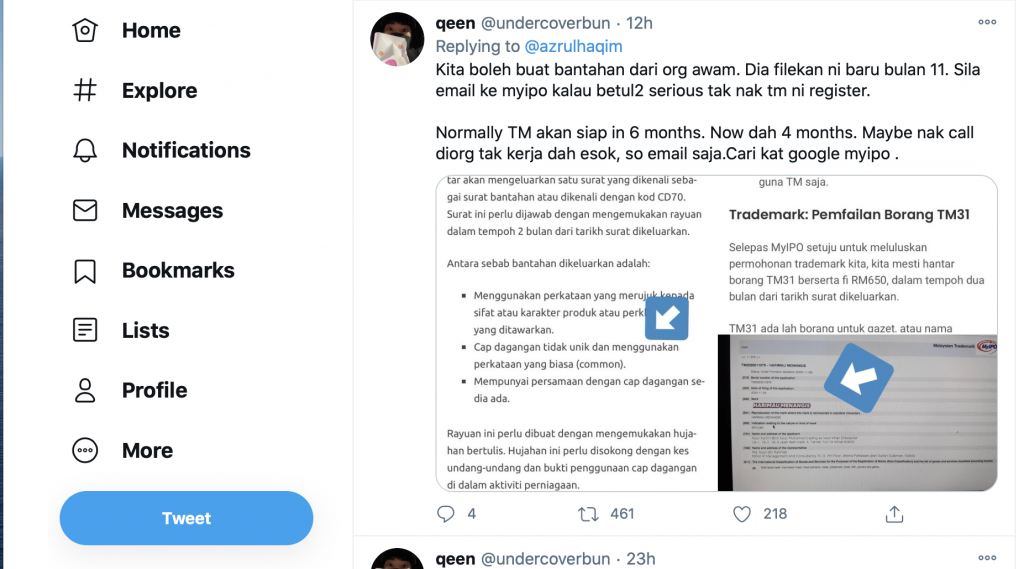The height and width of the screenshot is (569, 1024).
Task: Retweet the tweet with 461 retweets
Action: (x=588, y=514)
